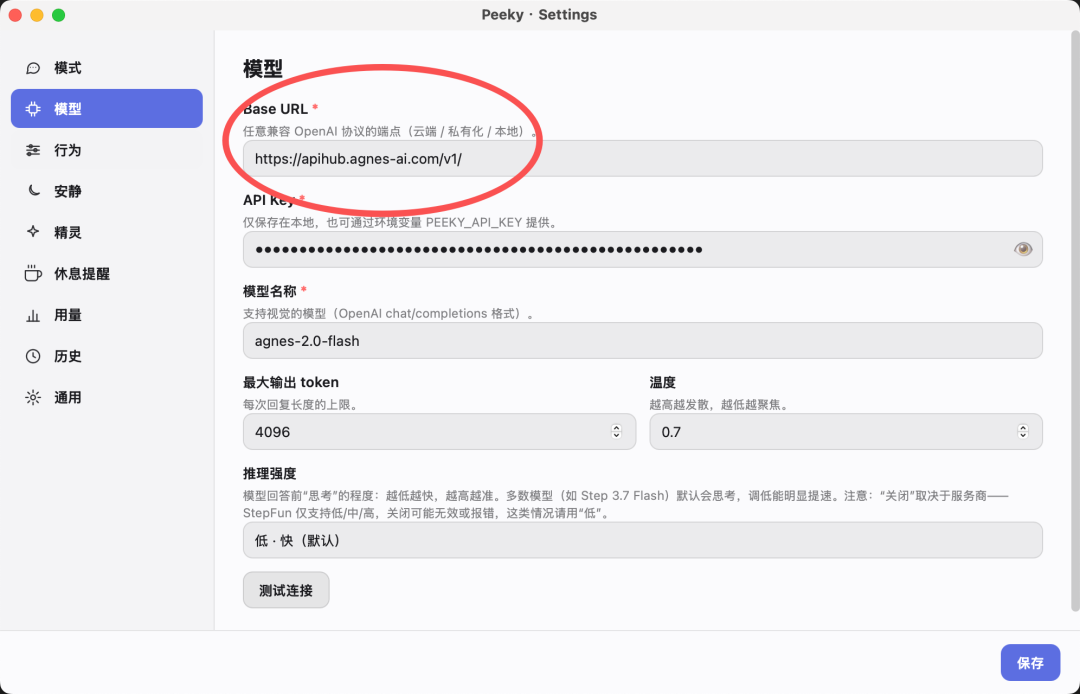Open the 安静 settings page
The height and width of the screenshot is (694, 1080).
point(107,191)
